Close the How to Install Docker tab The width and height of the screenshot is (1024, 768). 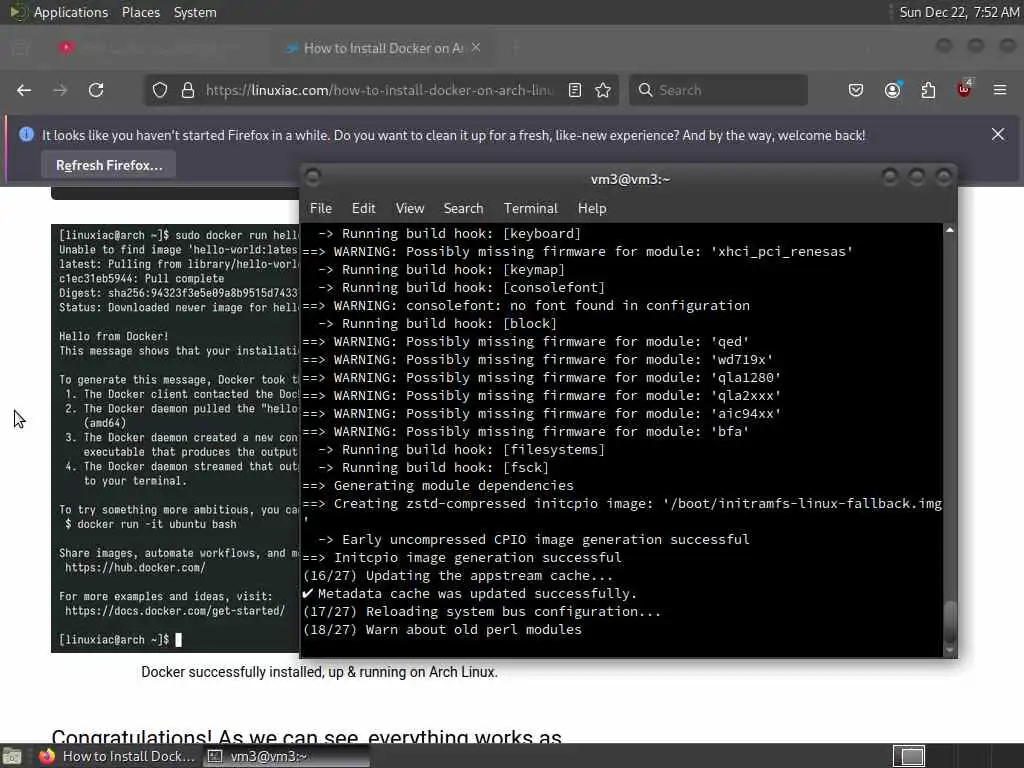pyautogui.click(x=476, y=48)
